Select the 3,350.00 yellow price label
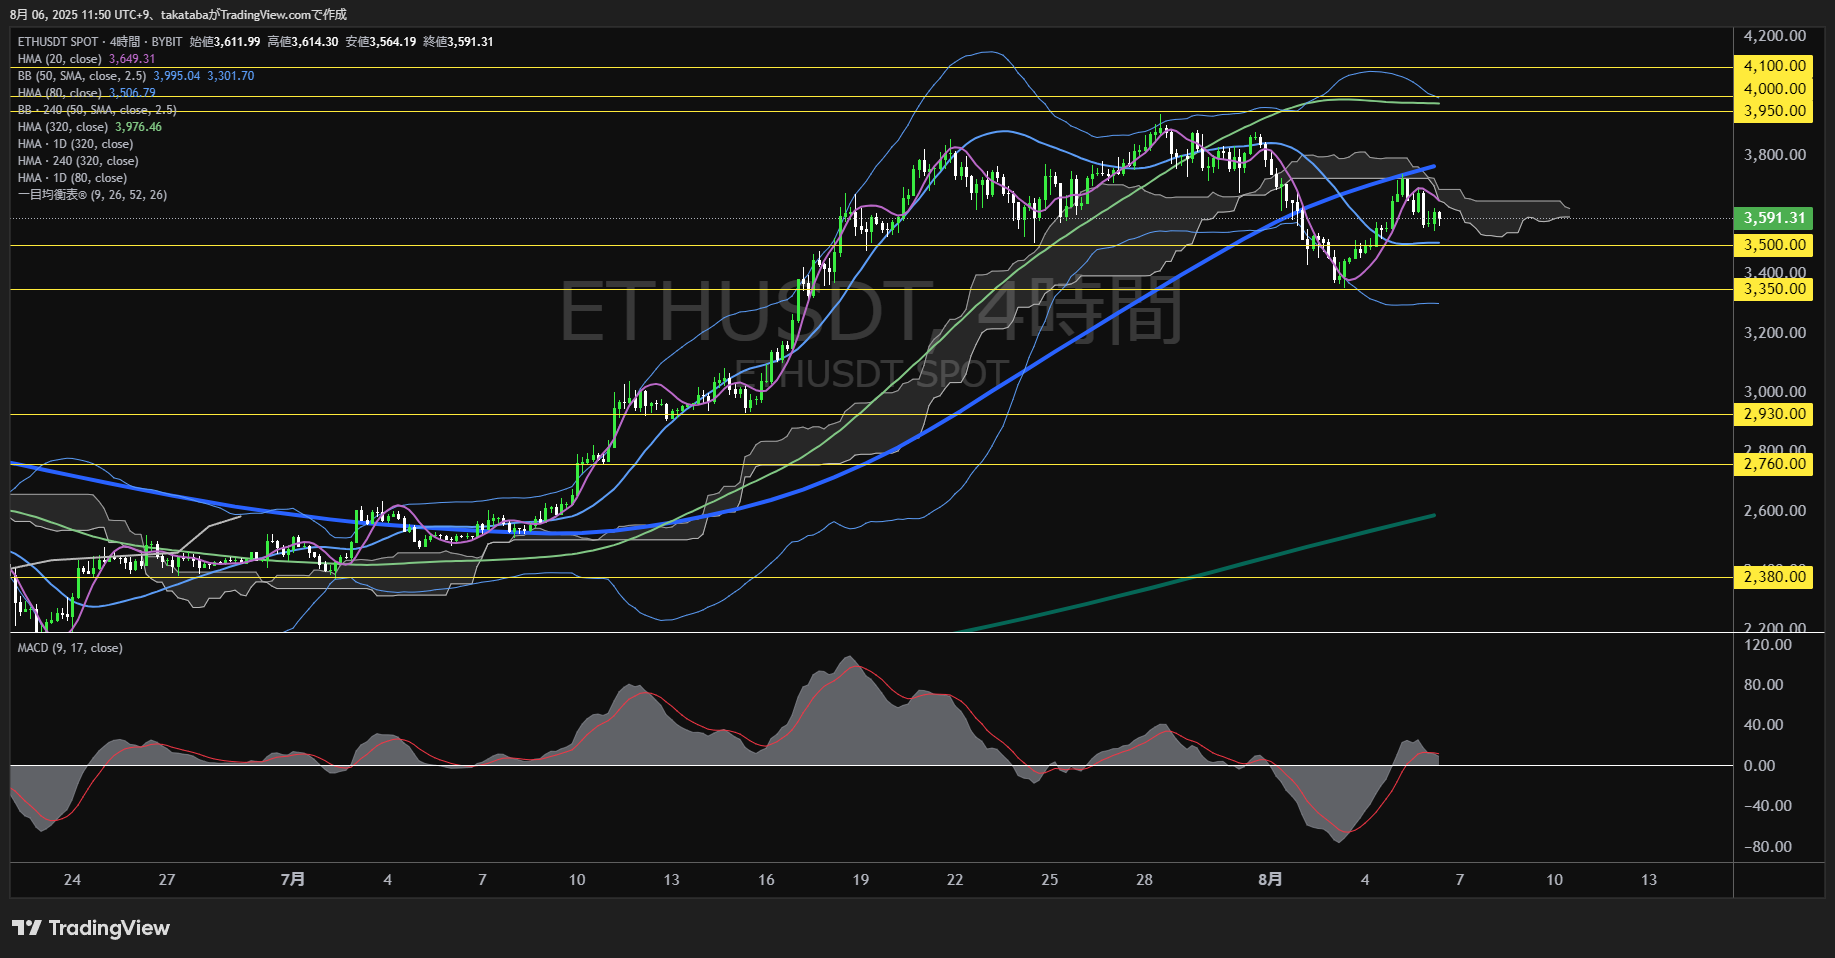Screen dimensions: 1835x958 [1773, 289]
